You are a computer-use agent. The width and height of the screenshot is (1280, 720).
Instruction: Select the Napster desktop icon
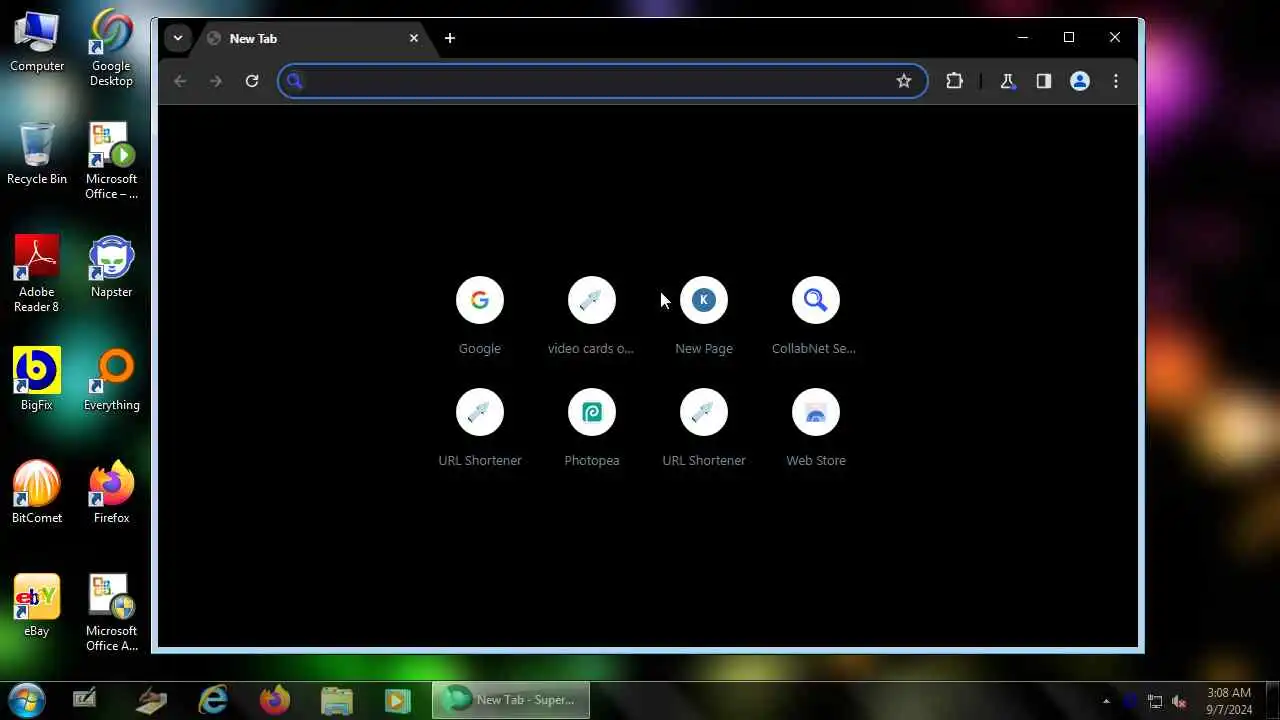[x=111, y=267]
